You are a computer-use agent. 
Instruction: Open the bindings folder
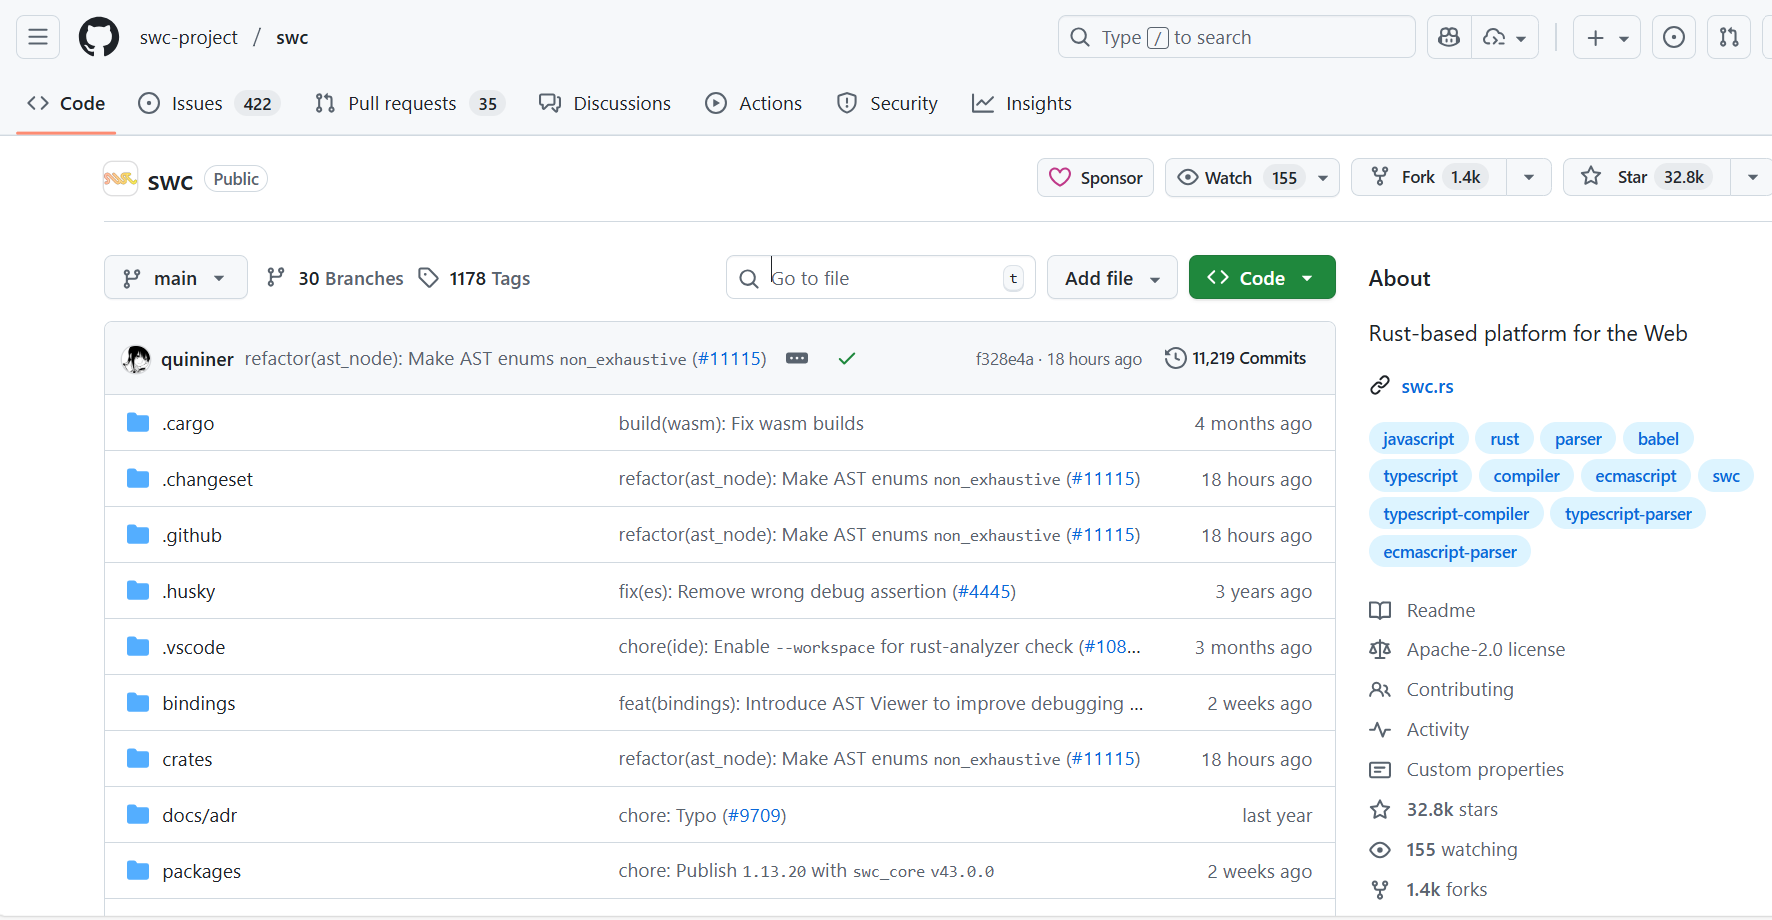pos(199,703)
